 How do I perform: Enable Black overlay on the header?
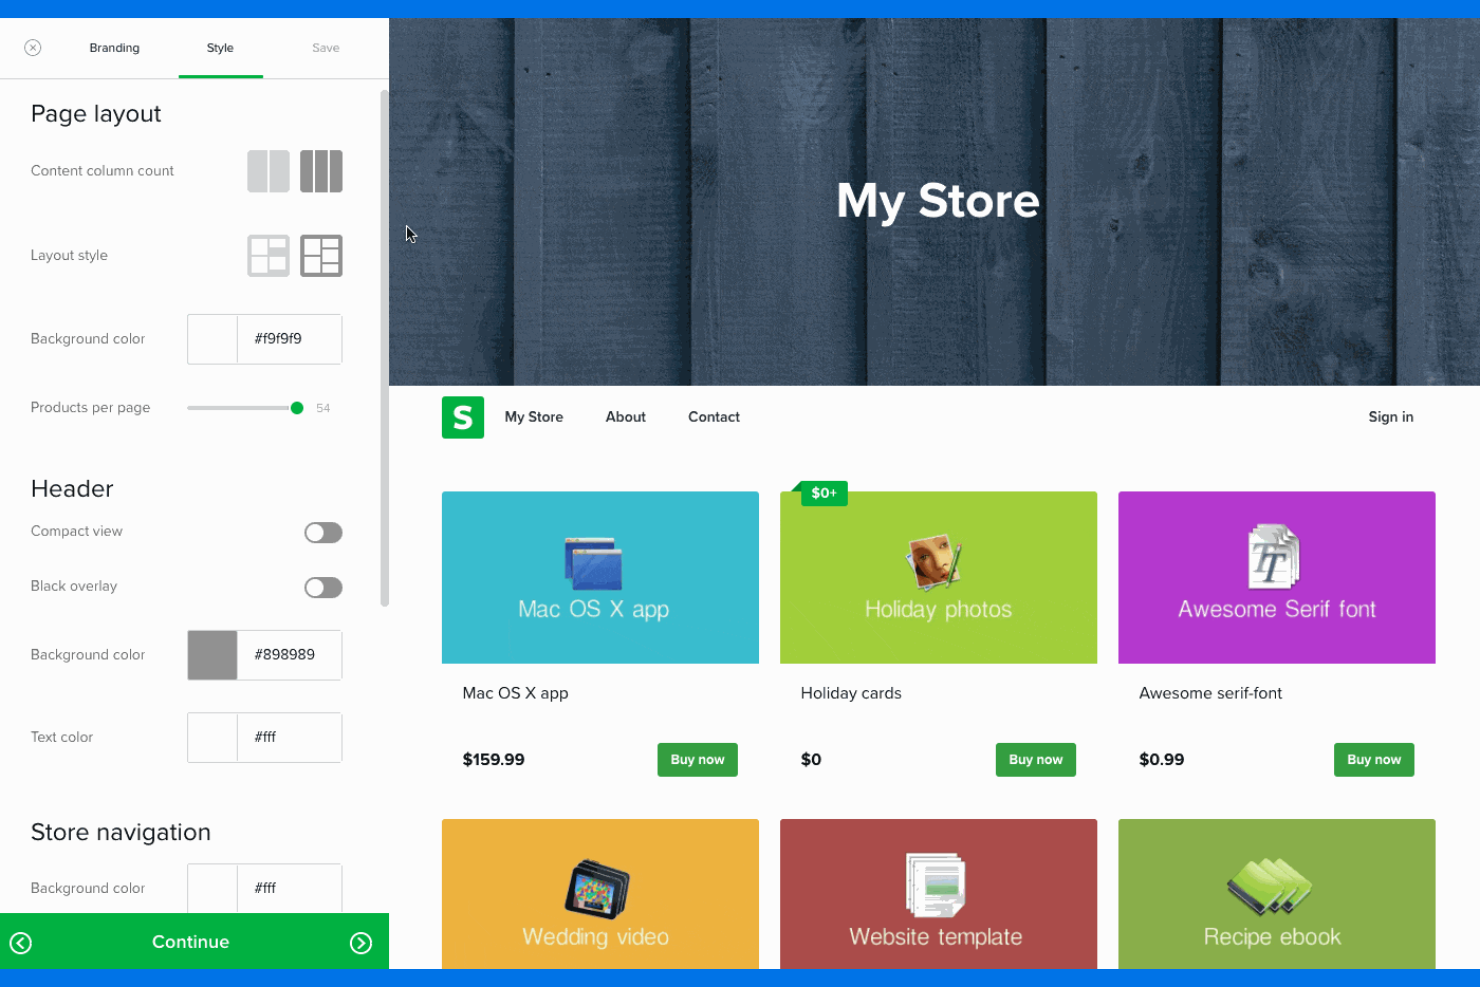(x=323, y=587)
